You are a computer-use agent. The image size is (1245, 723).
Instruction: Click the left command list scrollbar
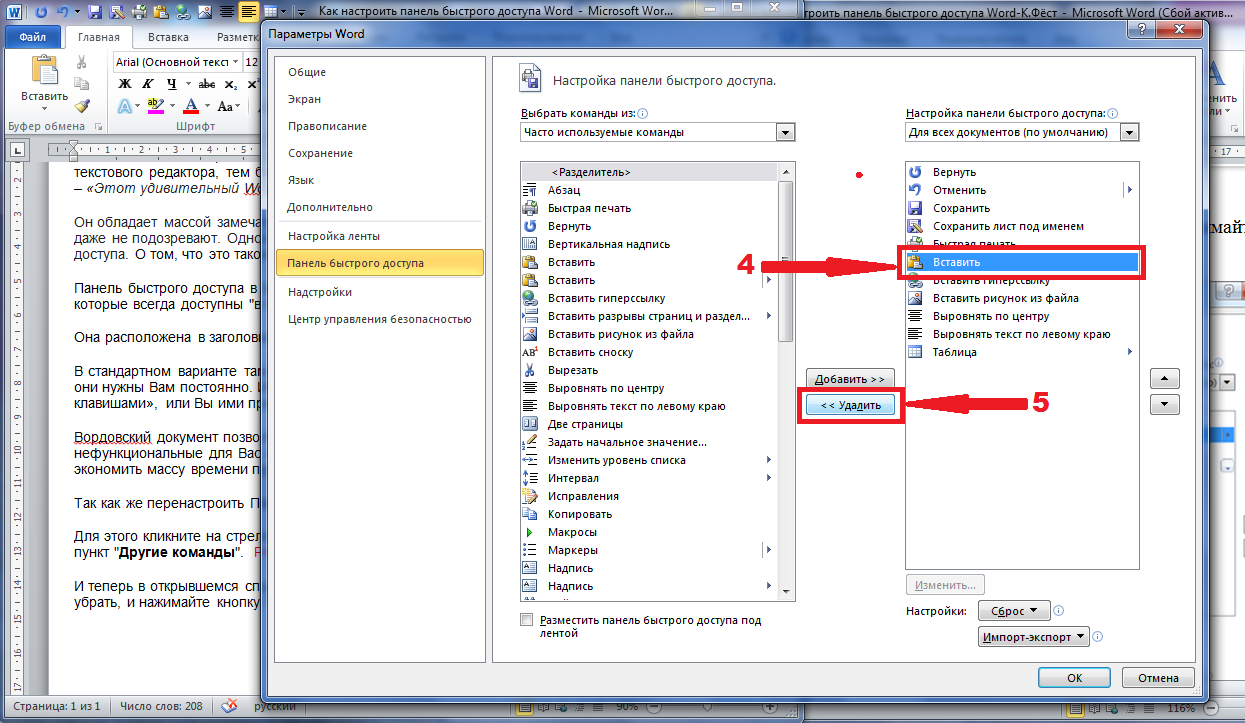(786, 380)
